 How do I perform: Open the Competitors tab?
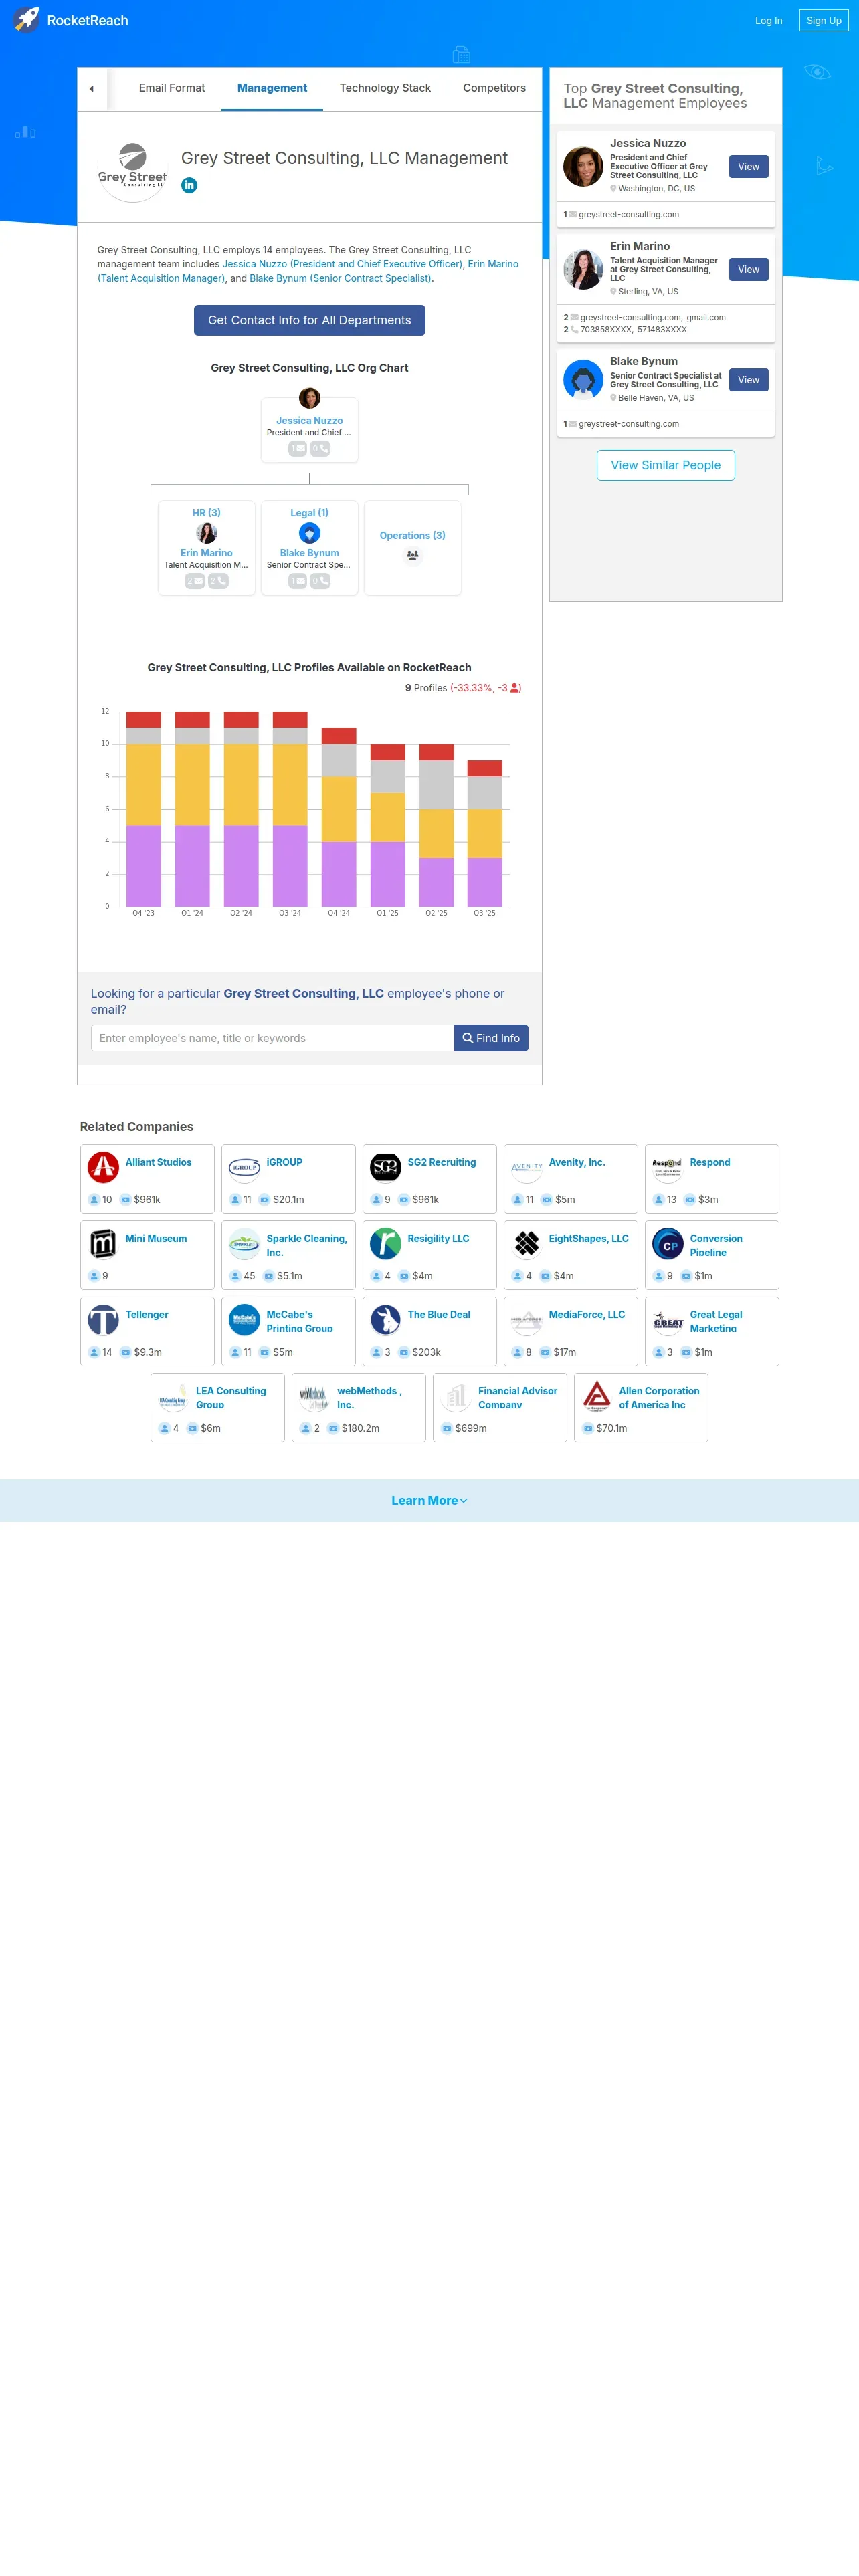point(494,88)
